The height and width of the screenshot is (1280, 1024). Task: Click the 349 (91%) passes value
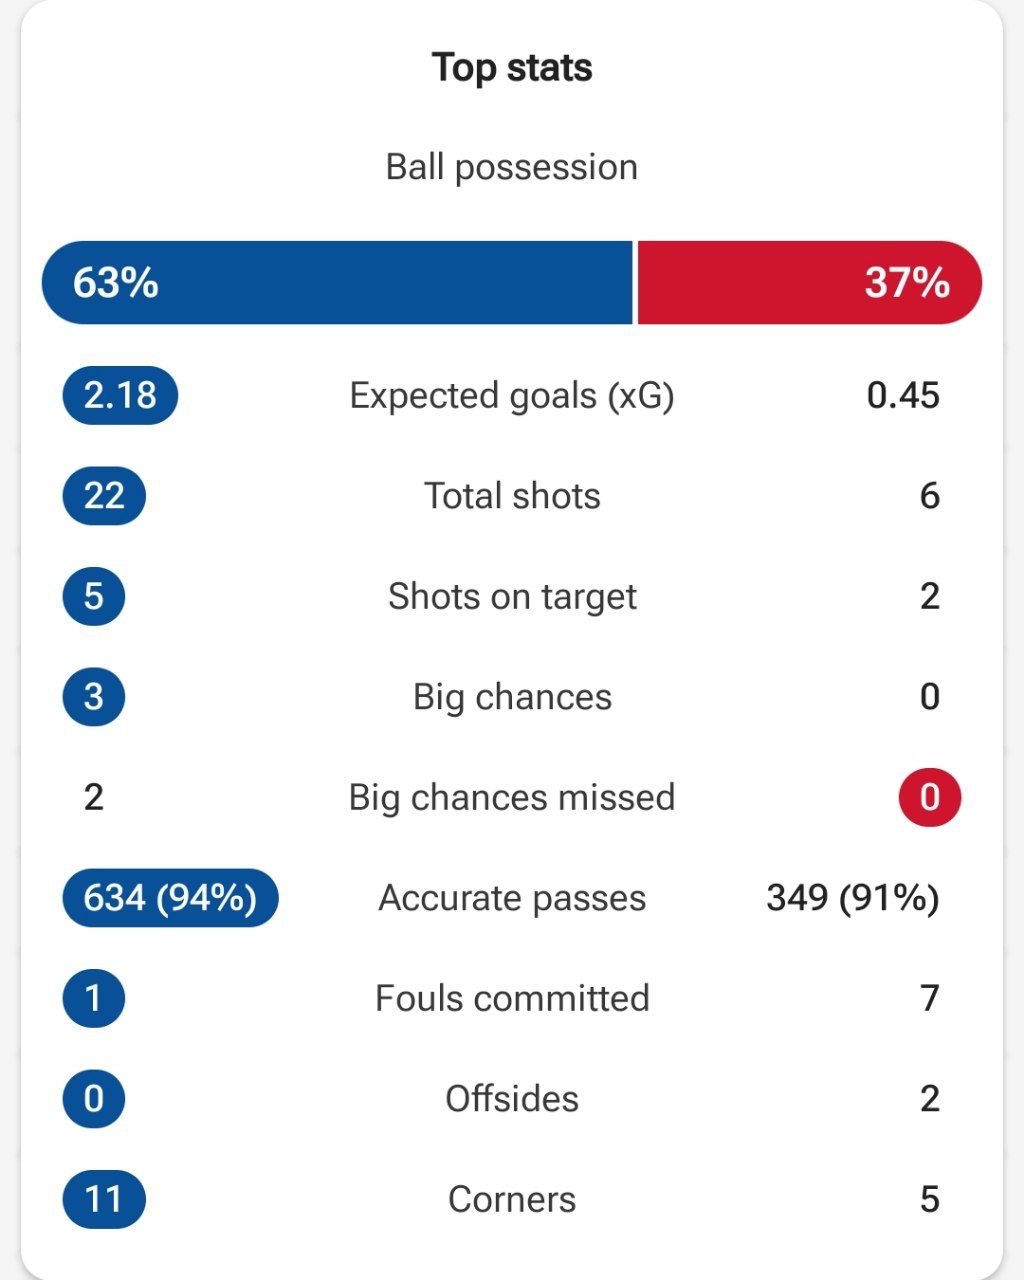click(x=853, y=898)
